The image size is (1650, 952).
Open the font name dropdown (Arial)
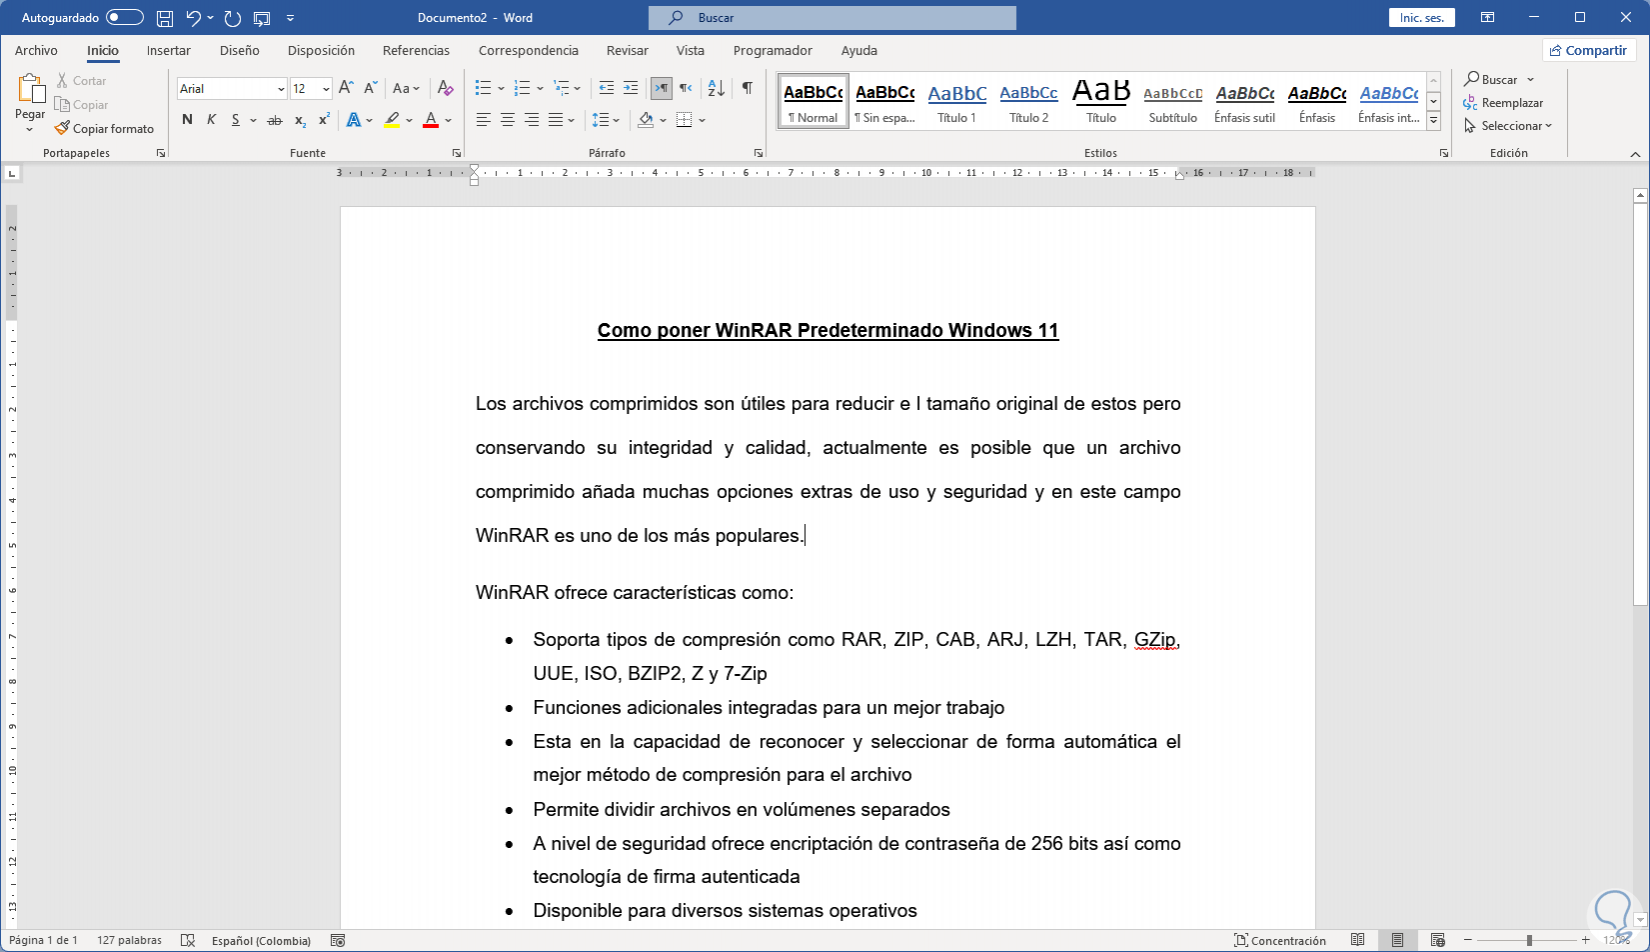(281, 89)
